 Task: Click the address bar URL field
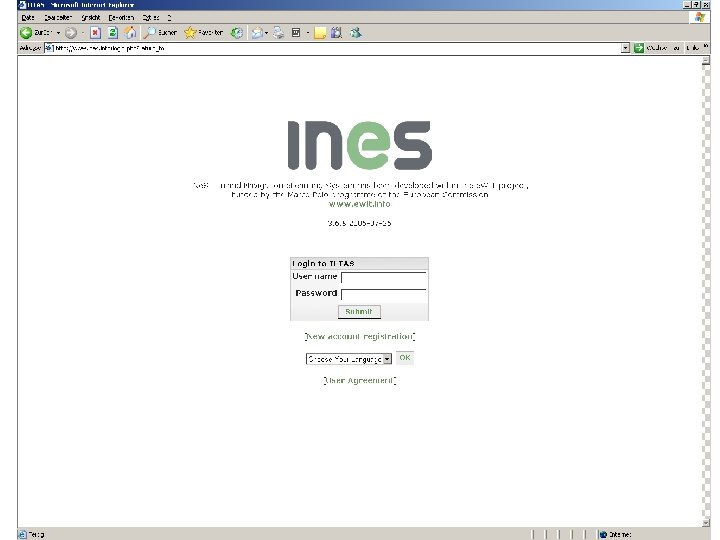click(338, 48)
